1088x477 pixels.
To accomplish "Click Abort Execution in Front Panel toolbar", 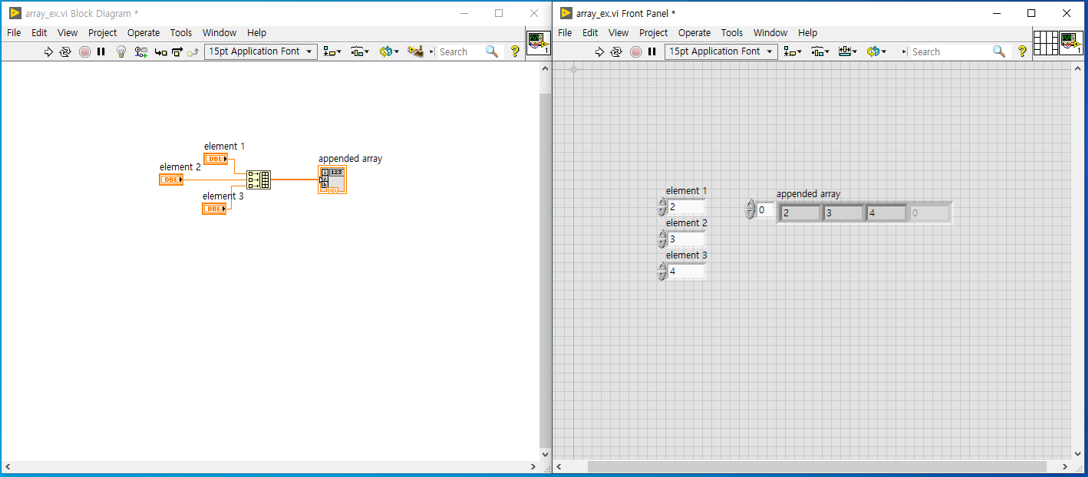I will pyautogui.click(x=636, y=51).
